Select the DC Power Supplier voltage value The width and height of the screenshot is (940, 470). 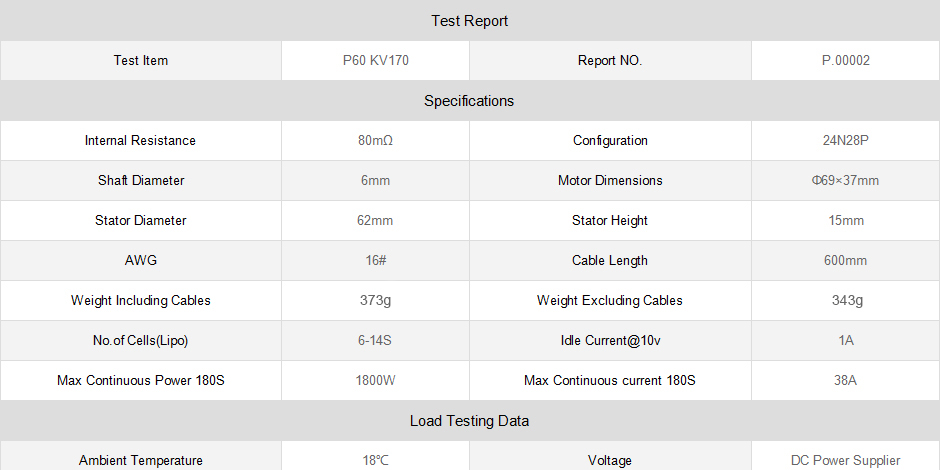(x=845, y=460)
